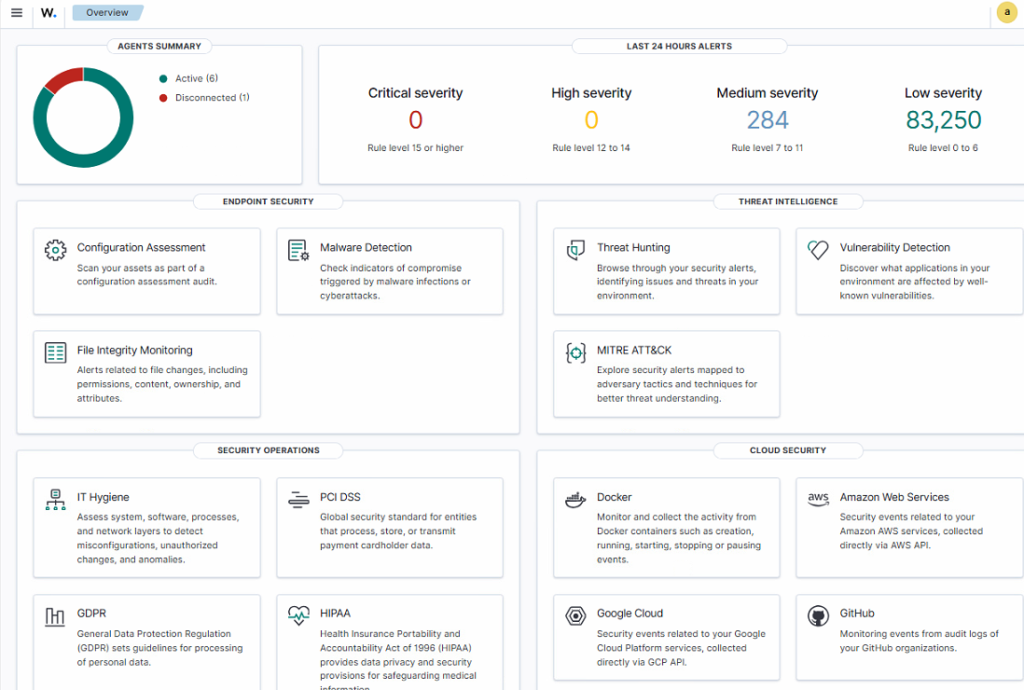The width and height of the screenshot is (1024, 690).
Task: Click the Vulnerability Detection heart icon
Action: 818,250
